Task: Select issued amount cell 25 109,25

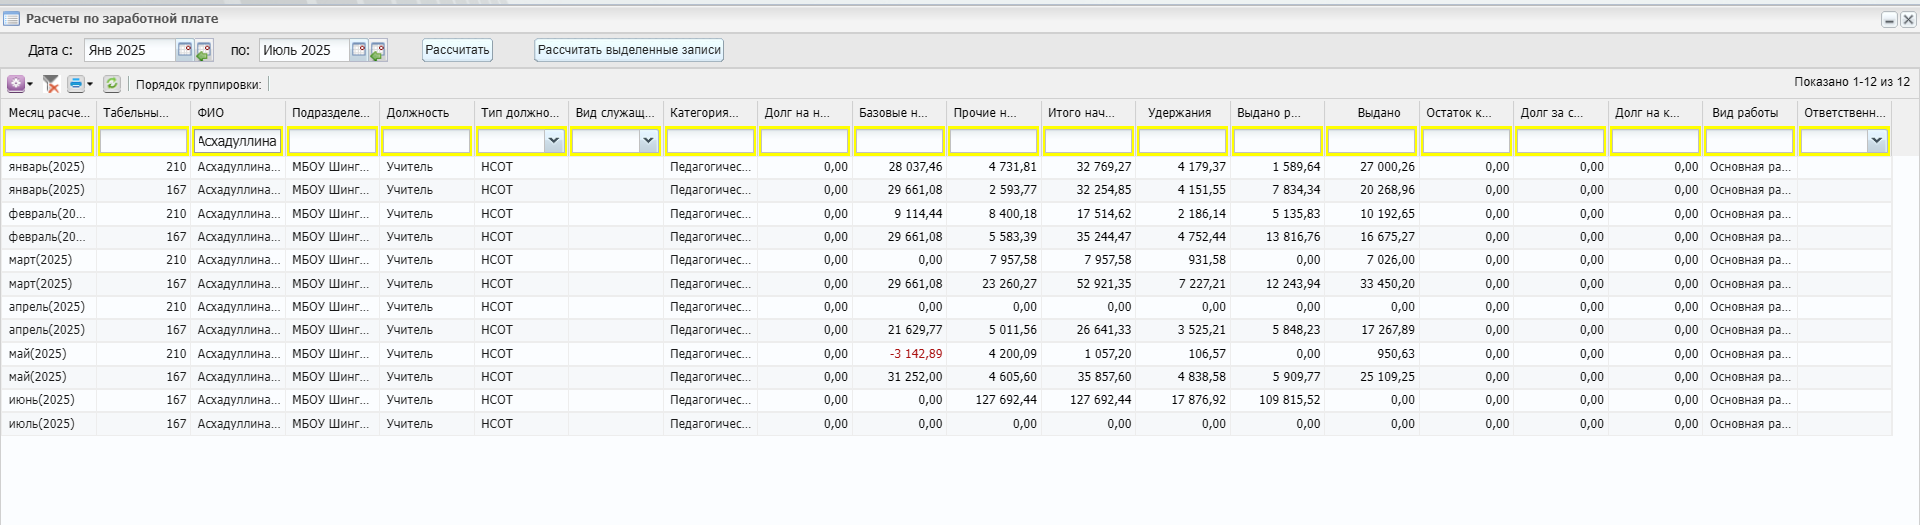Action: coord(1372,377)
